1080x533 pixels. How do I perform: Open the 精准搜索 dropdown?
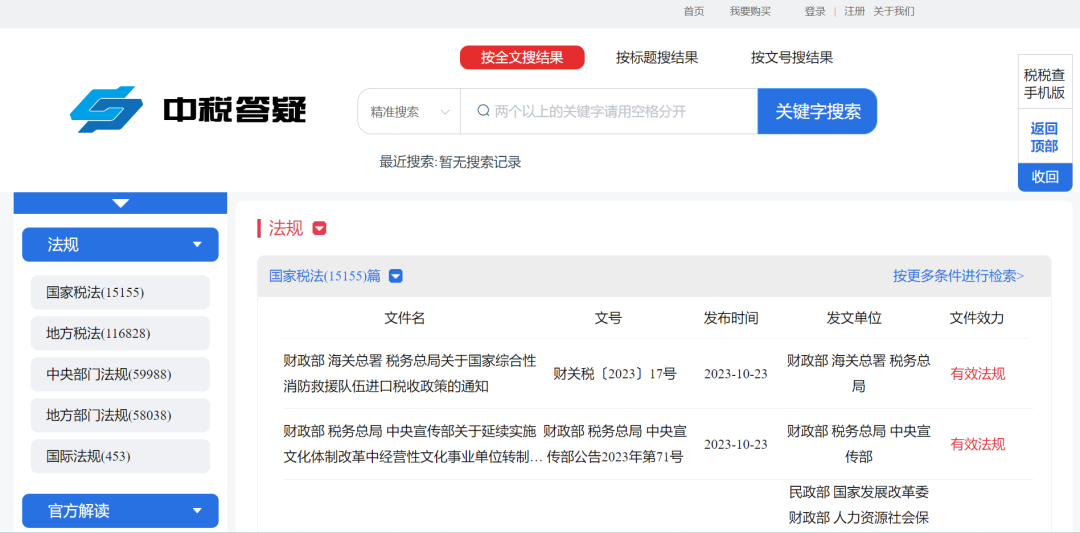point(410,112)
